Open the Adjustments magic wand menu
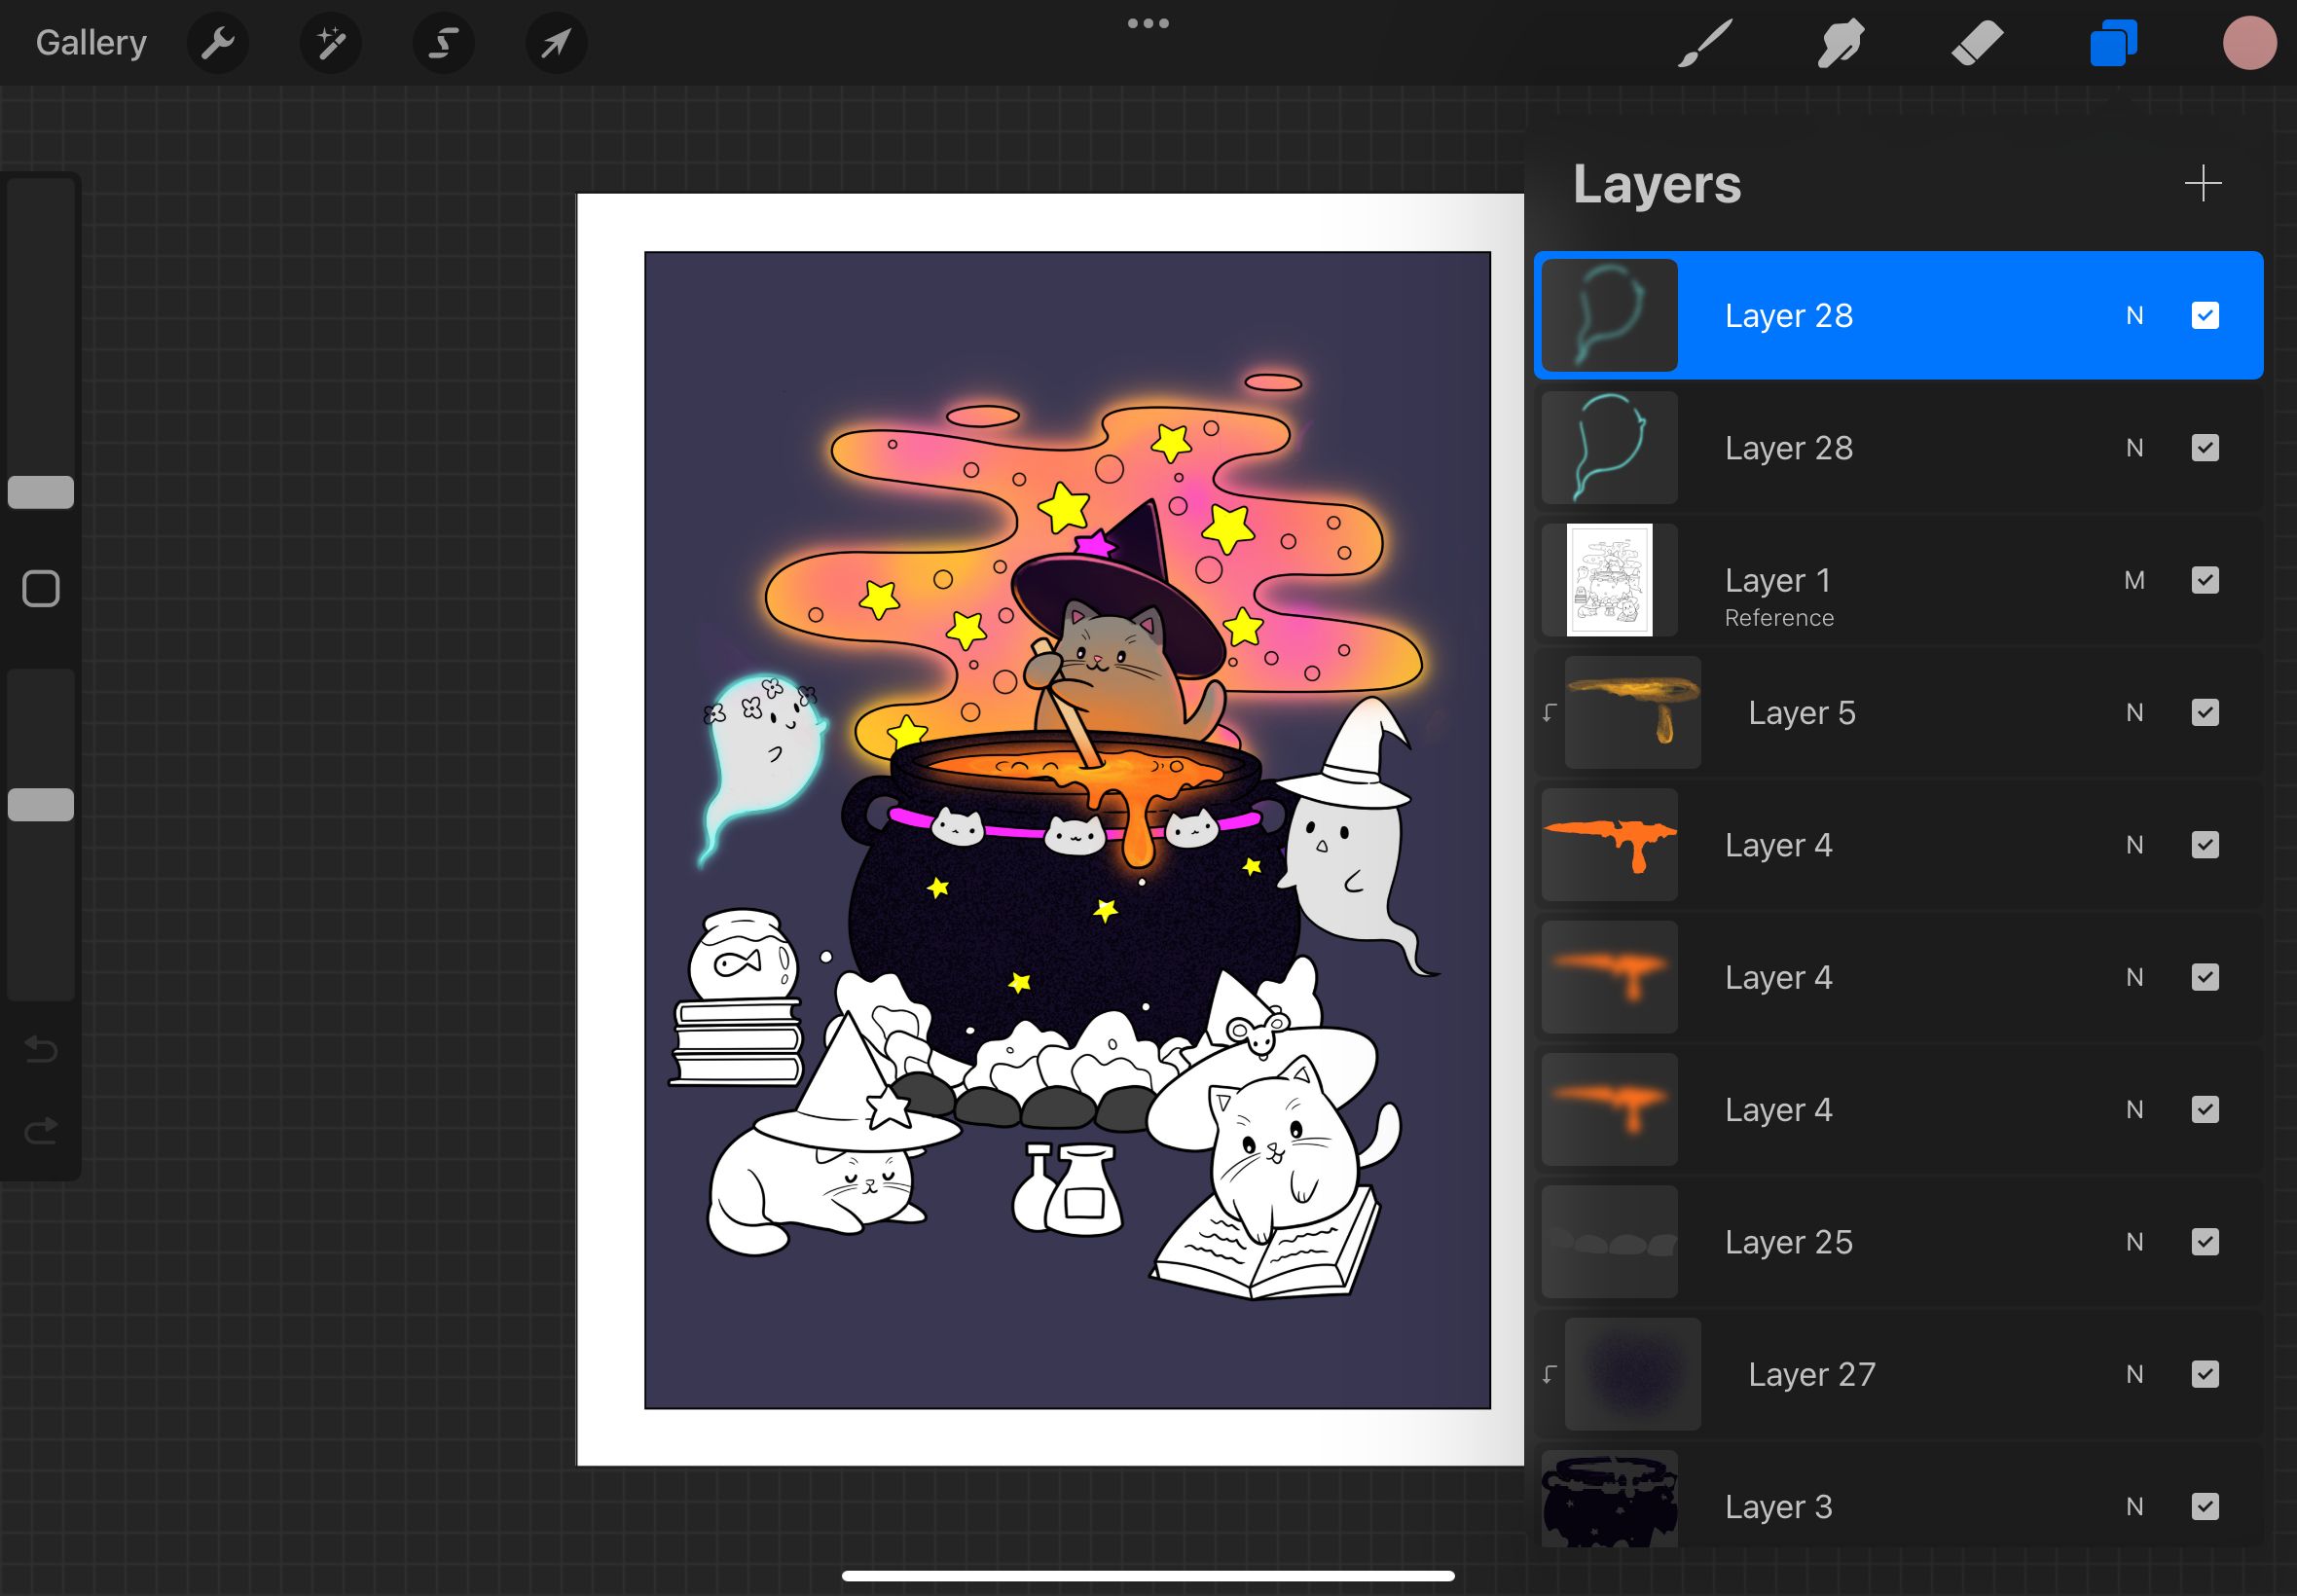The image size is (2297, 1596). pos(330,43)
